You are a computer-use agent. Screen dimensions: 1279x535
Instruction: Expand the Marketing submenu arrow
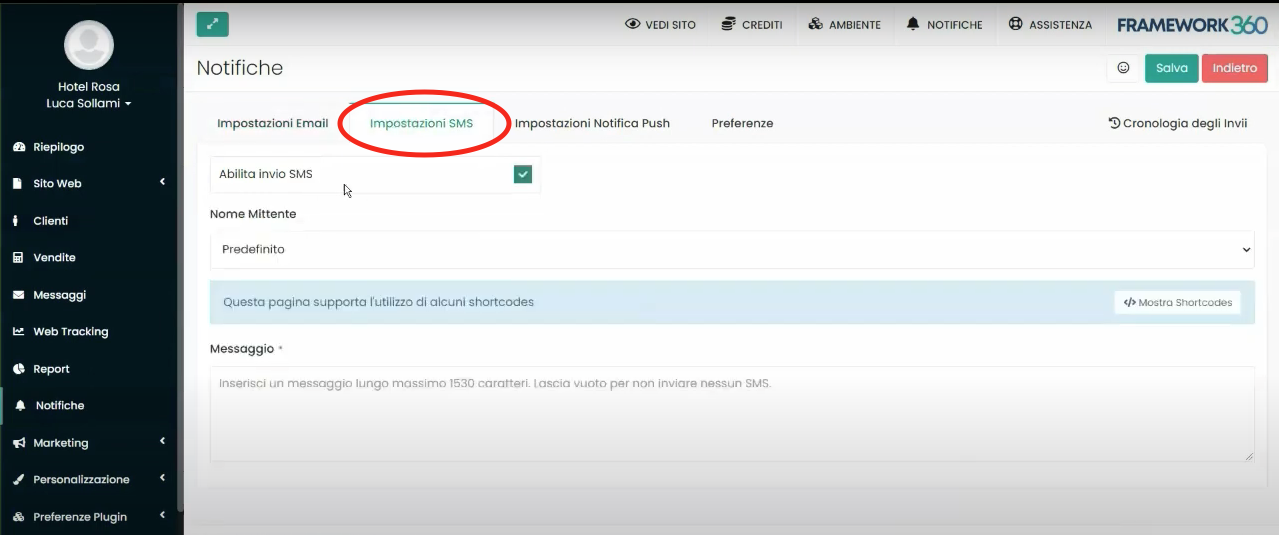coord(162,441)
